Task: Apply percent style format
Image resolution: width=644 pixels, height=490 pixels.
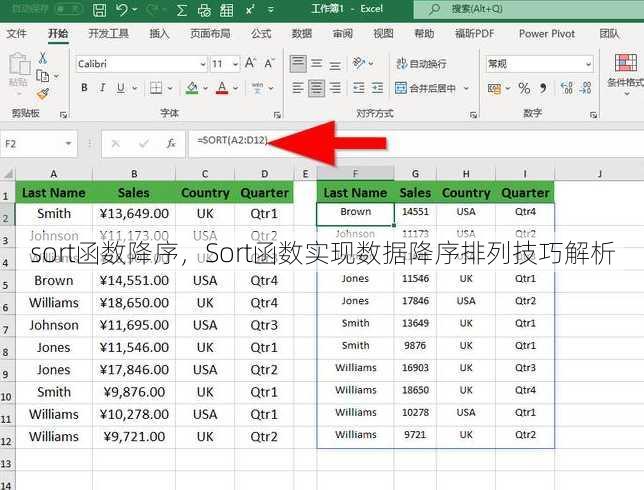Action: tap(524, 88)
